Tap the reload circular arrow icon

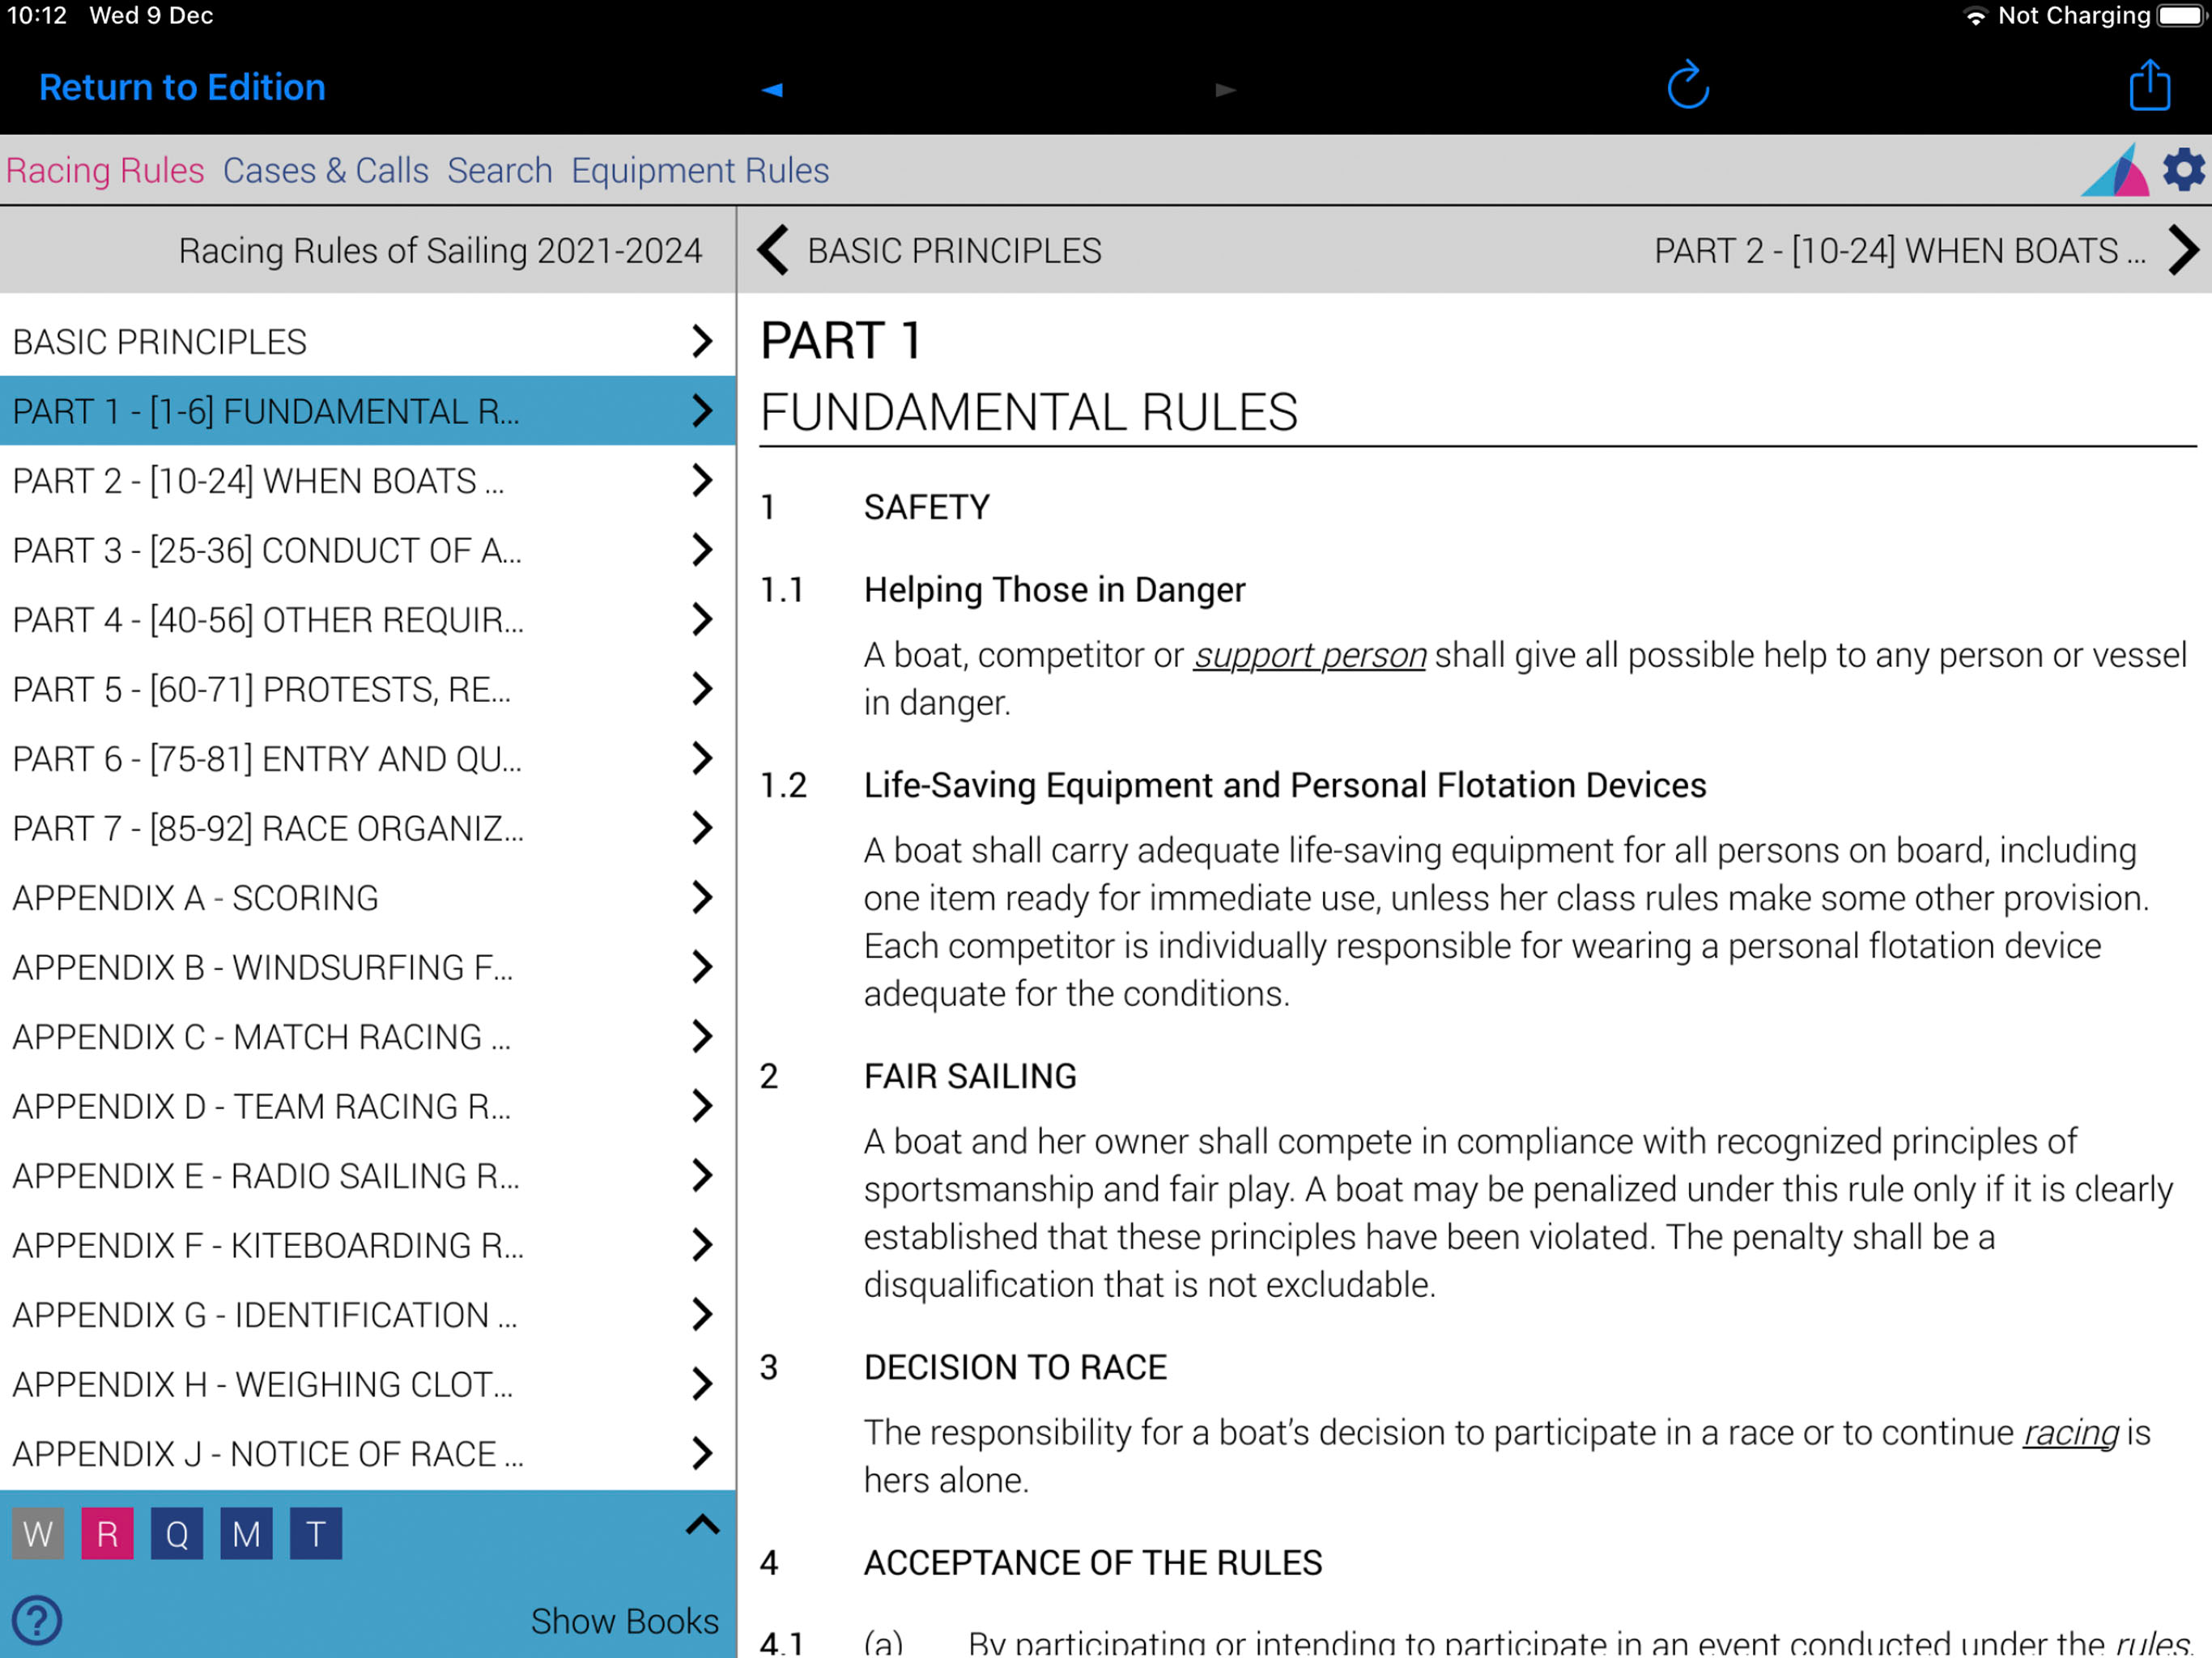[1687, 86]
